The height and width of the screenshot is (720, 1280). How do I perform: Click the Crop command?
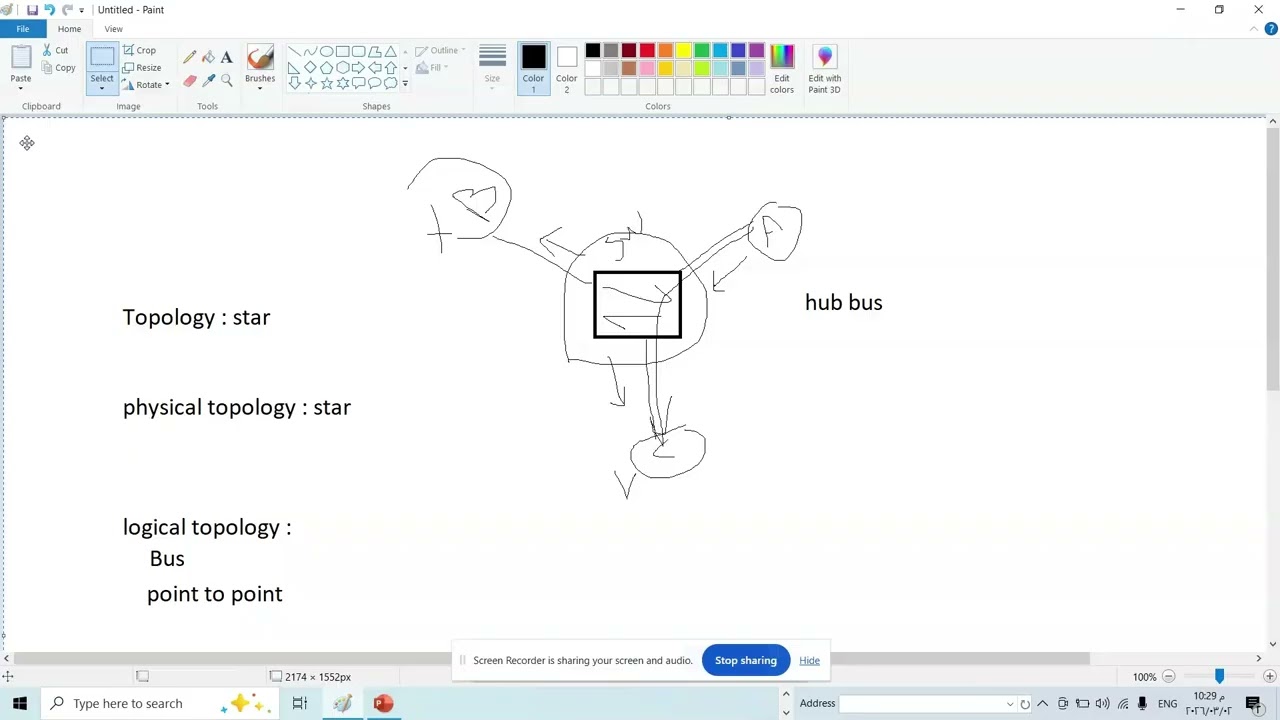[139, 50]
